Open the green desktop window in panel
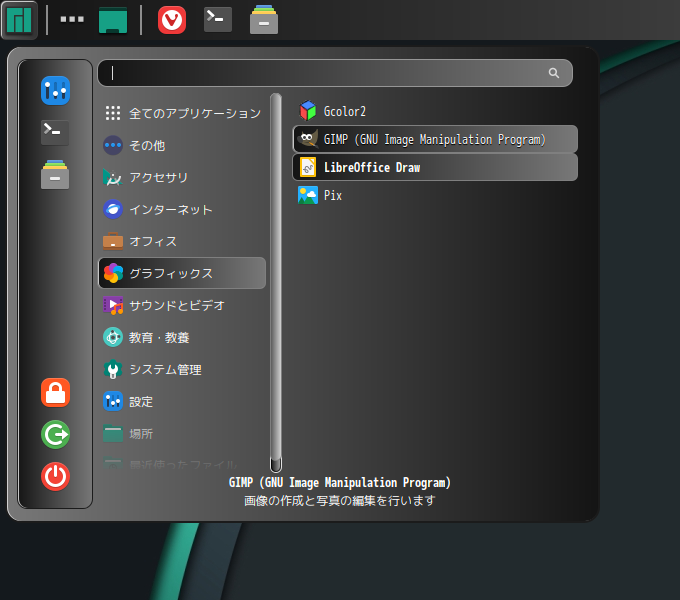The width and height of the screenshot is (680, 600). [x=113, y=20]
